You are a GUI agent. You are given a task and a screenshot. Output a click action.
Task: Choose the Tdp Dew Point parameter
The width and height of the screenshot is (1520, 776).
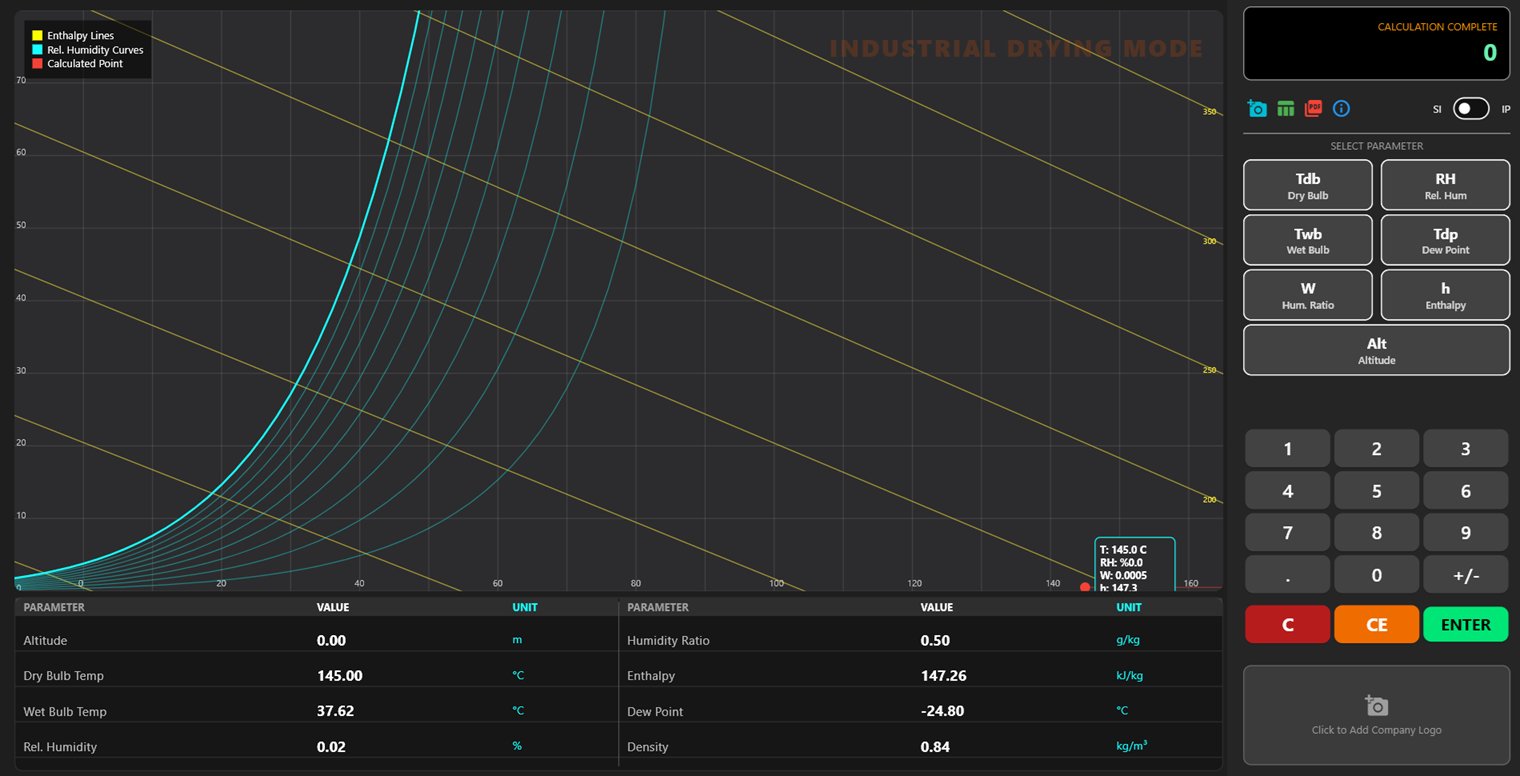pyautogui.click(x=1445, y=241)
